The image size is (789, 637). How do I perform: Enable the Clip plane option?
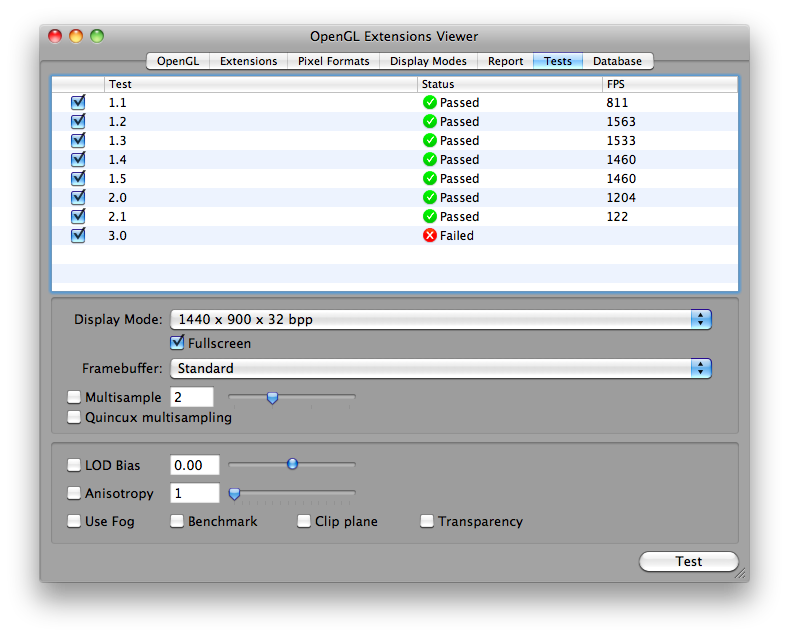[304, 521]
